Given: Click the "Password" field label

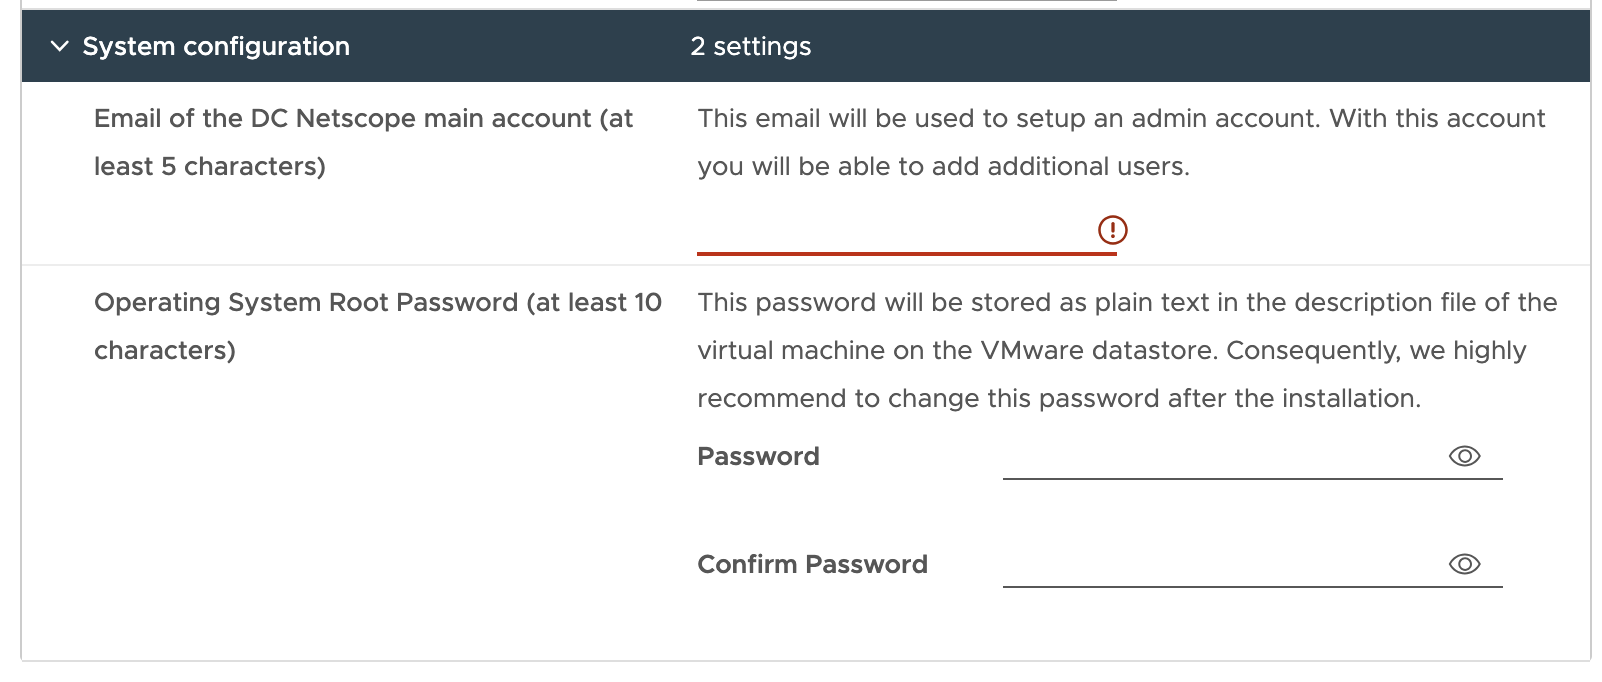Looking at the screenshot, I should [758, 457].
